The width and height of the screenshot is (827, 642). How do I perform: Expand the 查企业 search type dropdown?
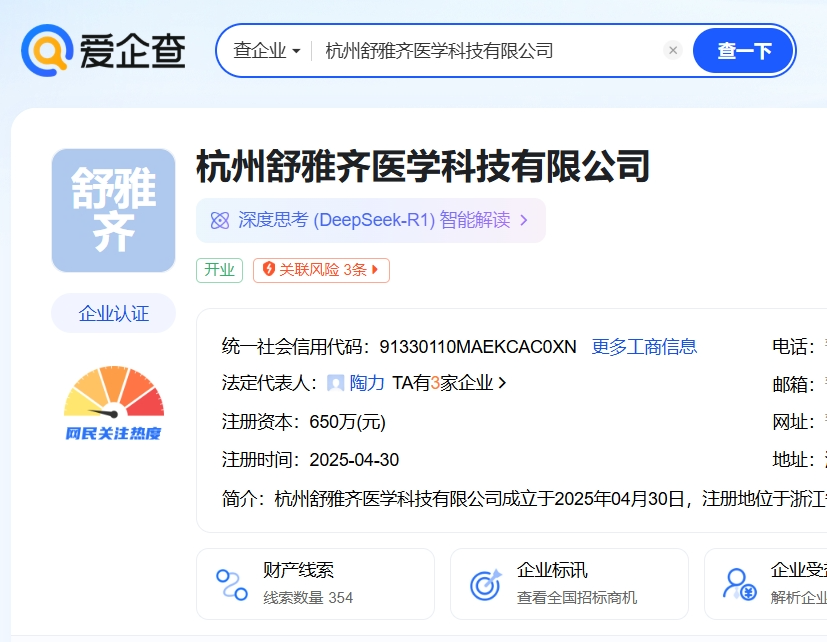tap(267, 51)
